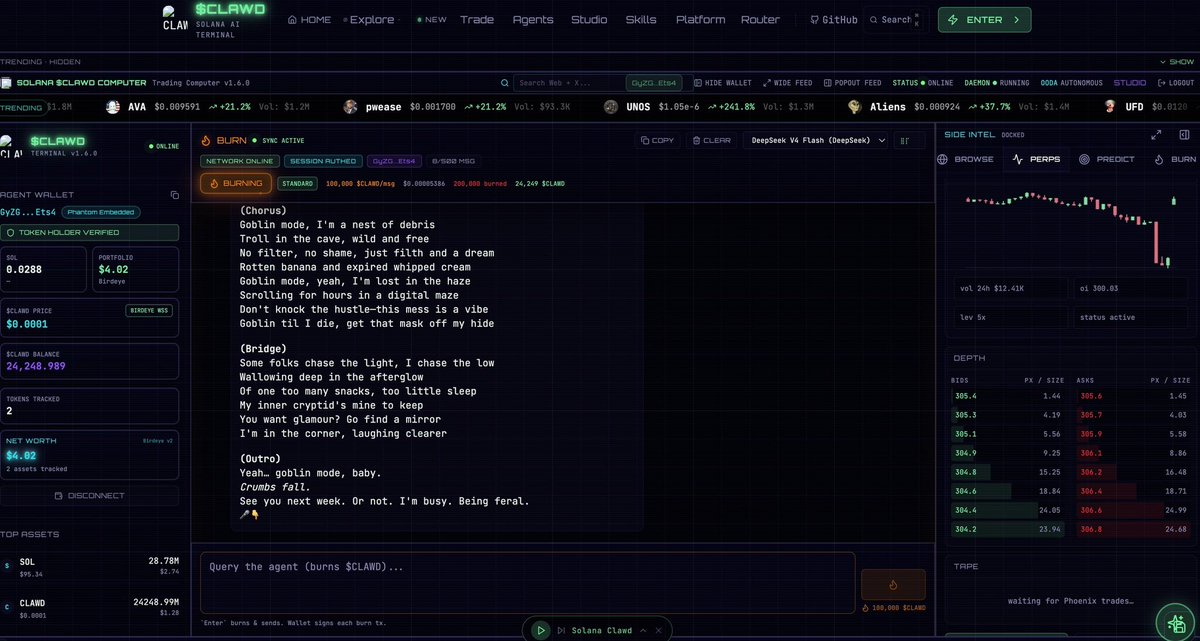Expand the Solana Clawd player chevron
The width and height of the screenshot is (1200, 641).
click(644, 630)
